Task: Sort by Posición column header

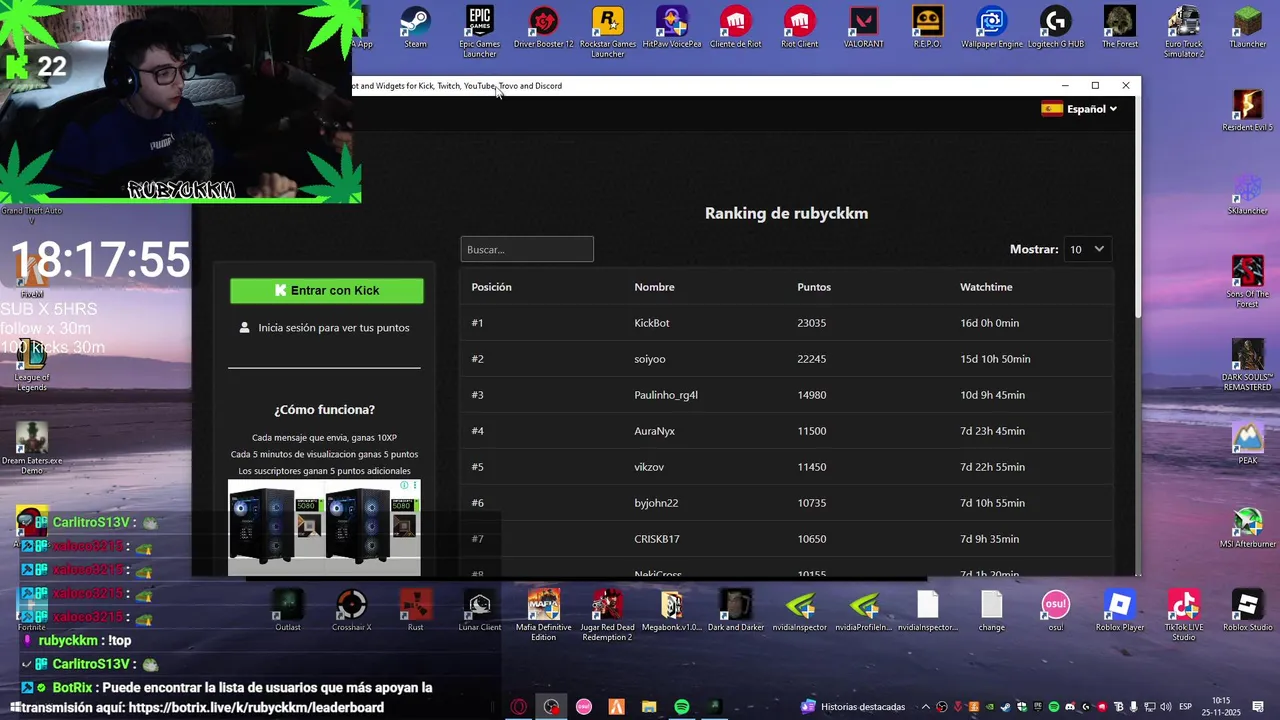Action: (x=491, y=287)
